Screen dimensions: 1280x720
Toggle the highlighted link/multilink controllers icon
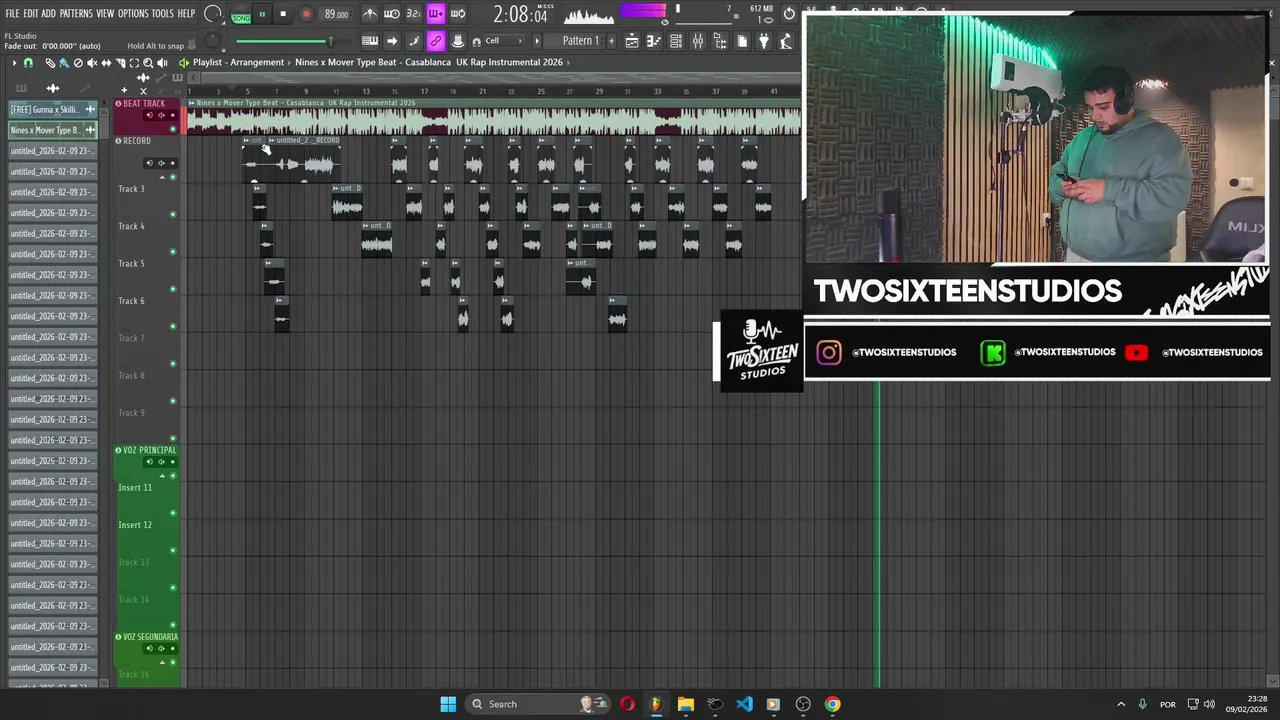pyautogui.click(x=435, y=41)
